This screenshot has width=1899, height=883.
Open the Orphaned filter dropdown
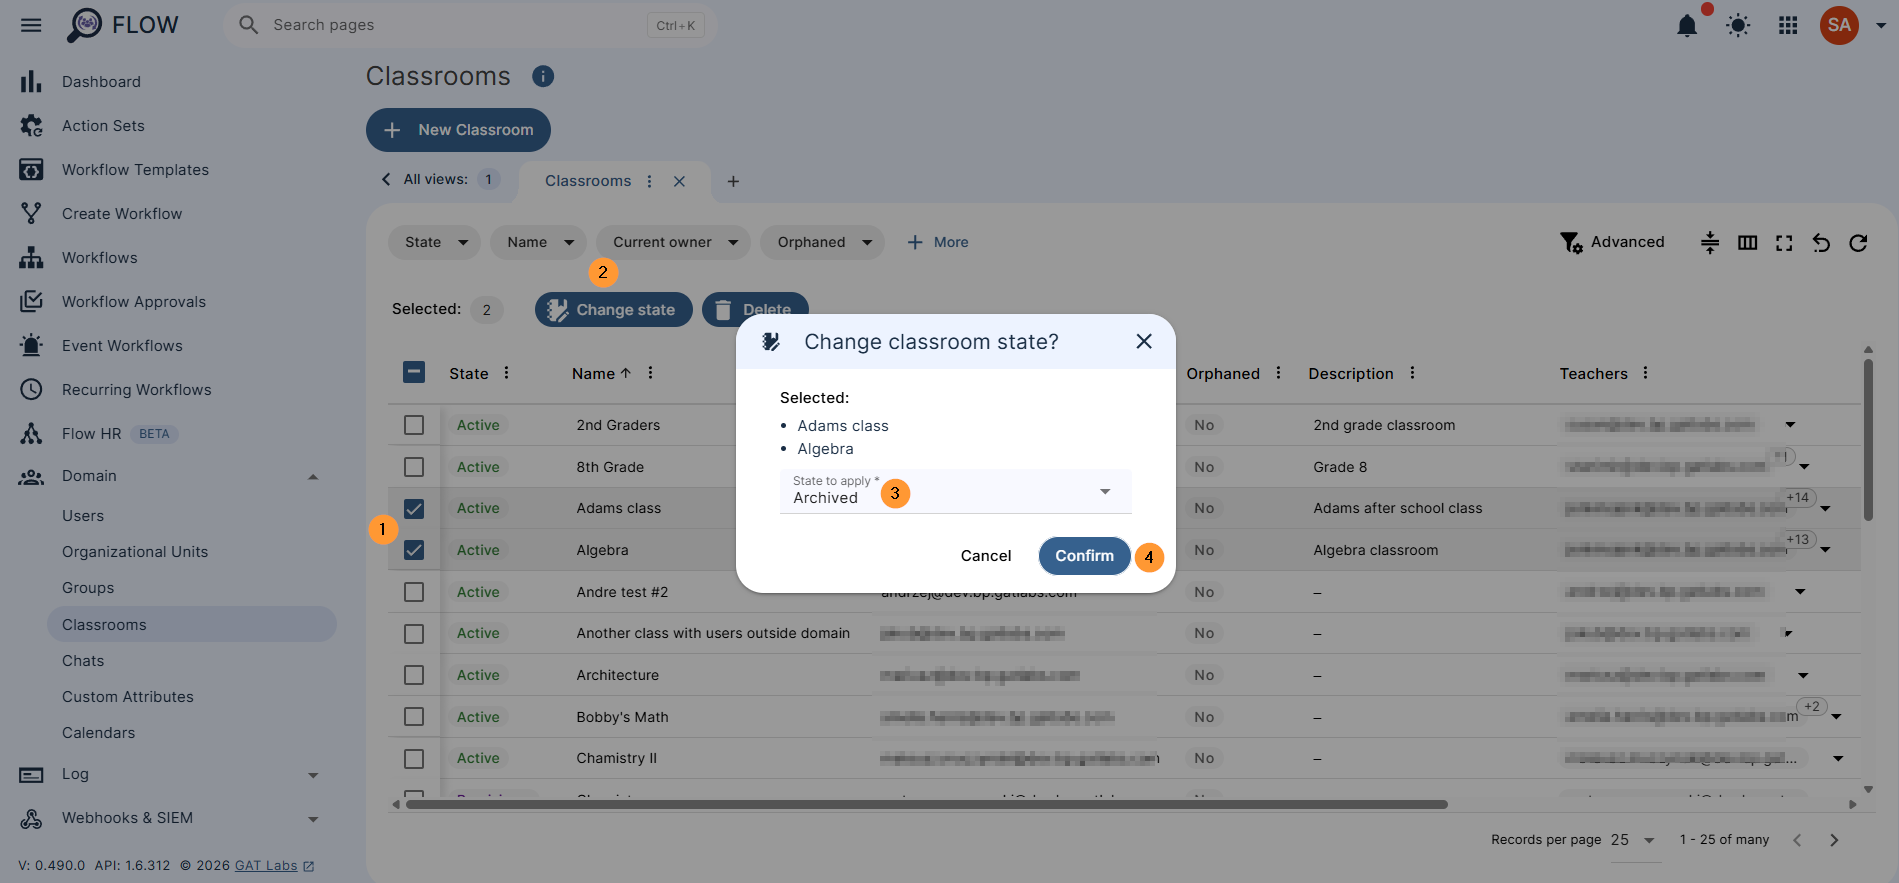click(x=822, y=242)
